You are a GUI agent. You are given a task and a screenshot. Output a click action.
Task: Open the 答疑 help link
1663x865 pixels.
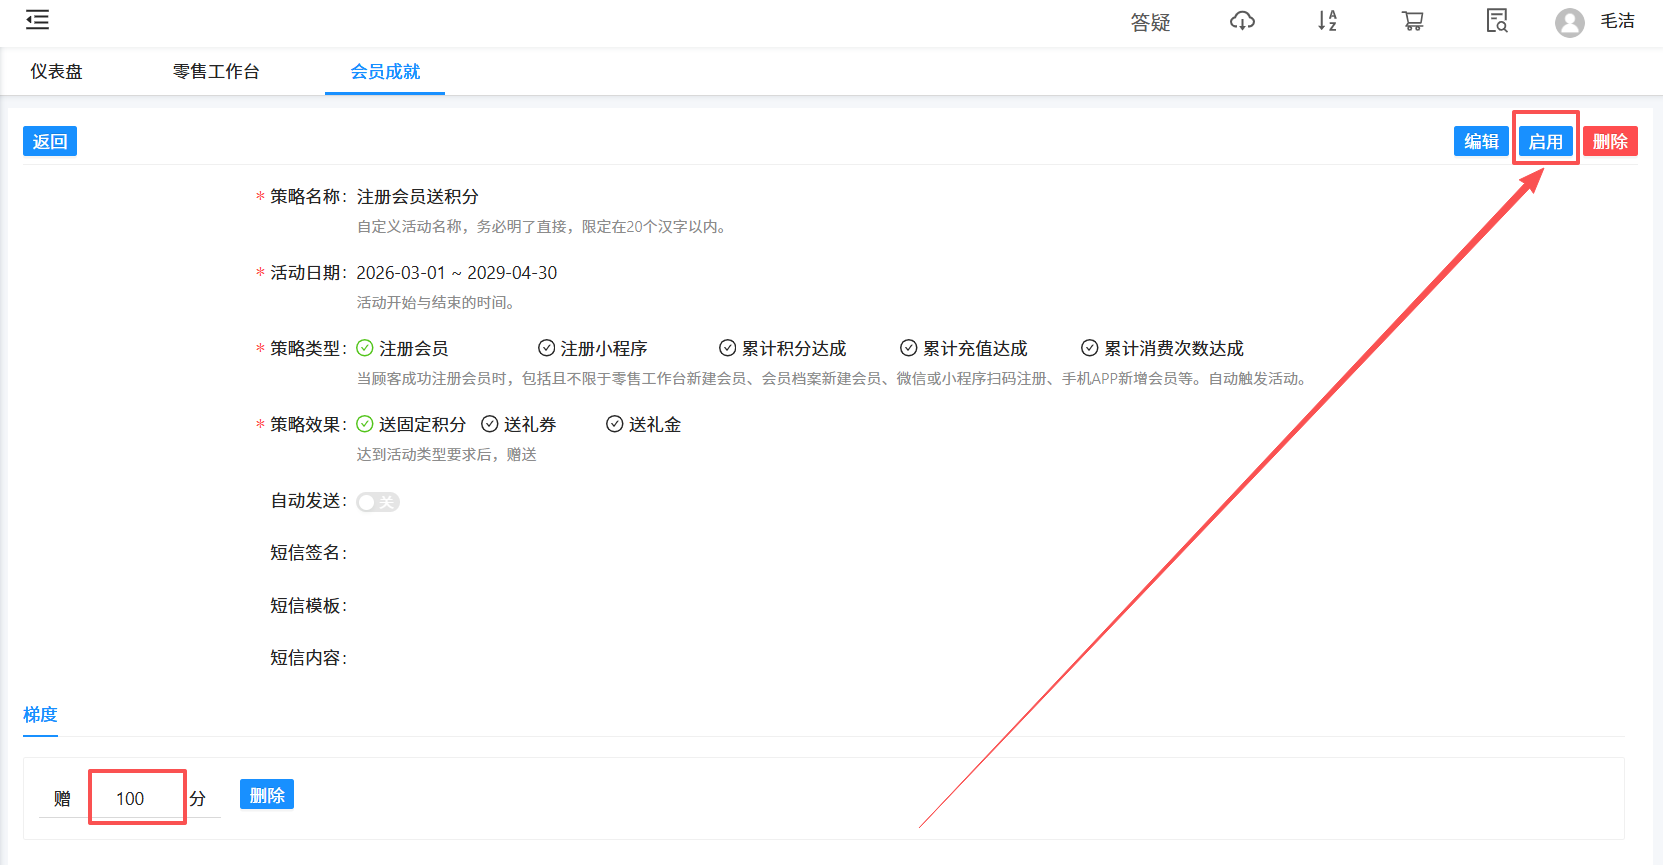1150,22
